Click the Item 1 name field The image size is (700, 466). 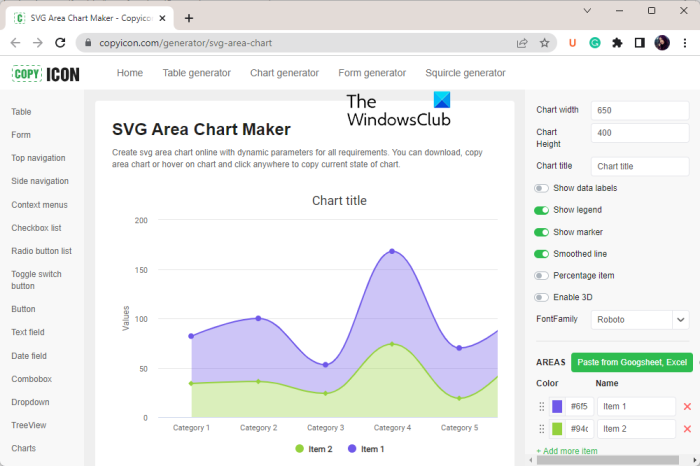pyautogui.click(x=636, y=407)
